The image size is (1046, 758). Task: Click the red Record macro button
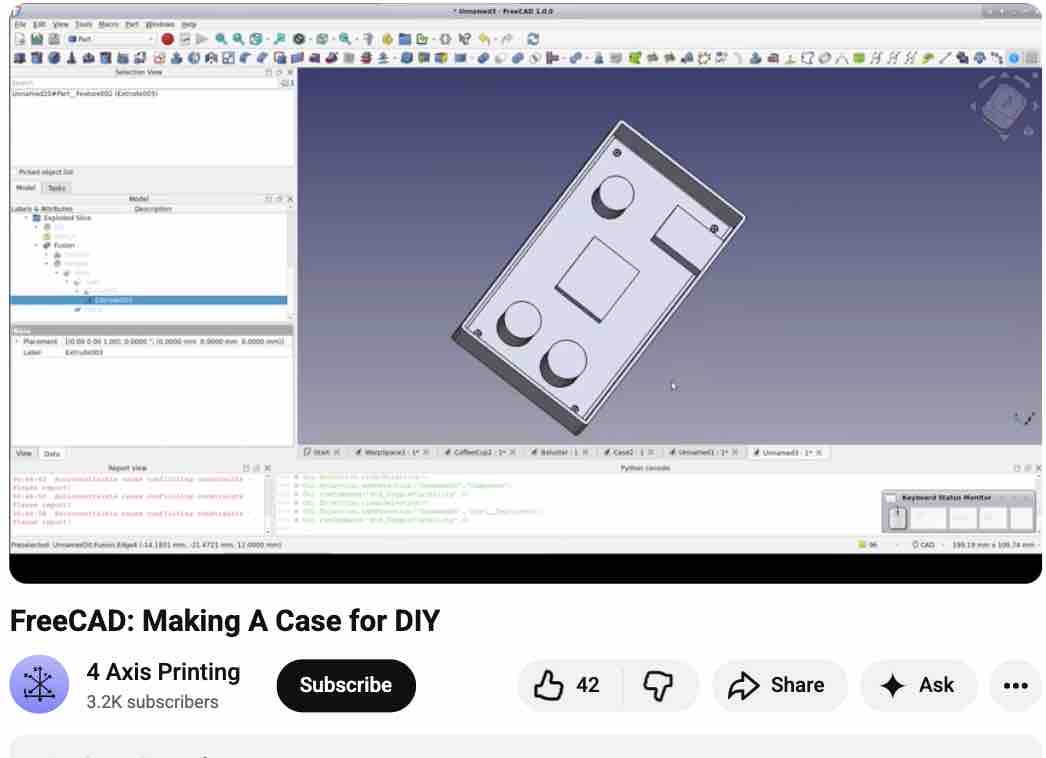[x=167, y=39]
